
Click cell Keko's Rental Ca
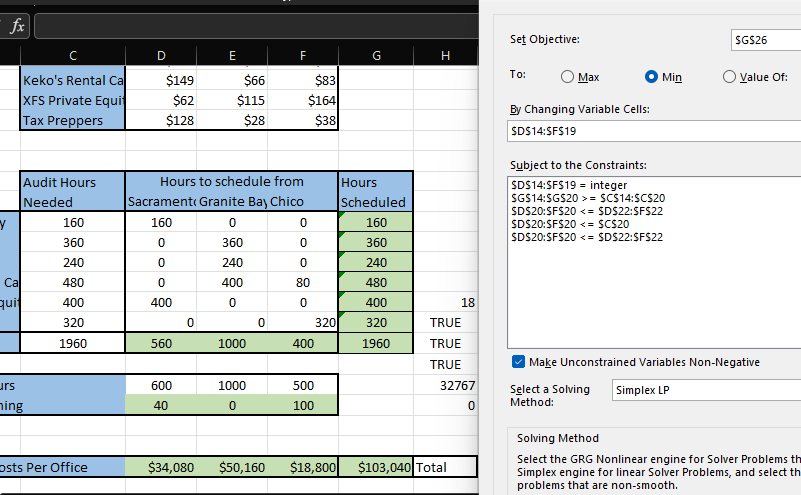(73, 80)
